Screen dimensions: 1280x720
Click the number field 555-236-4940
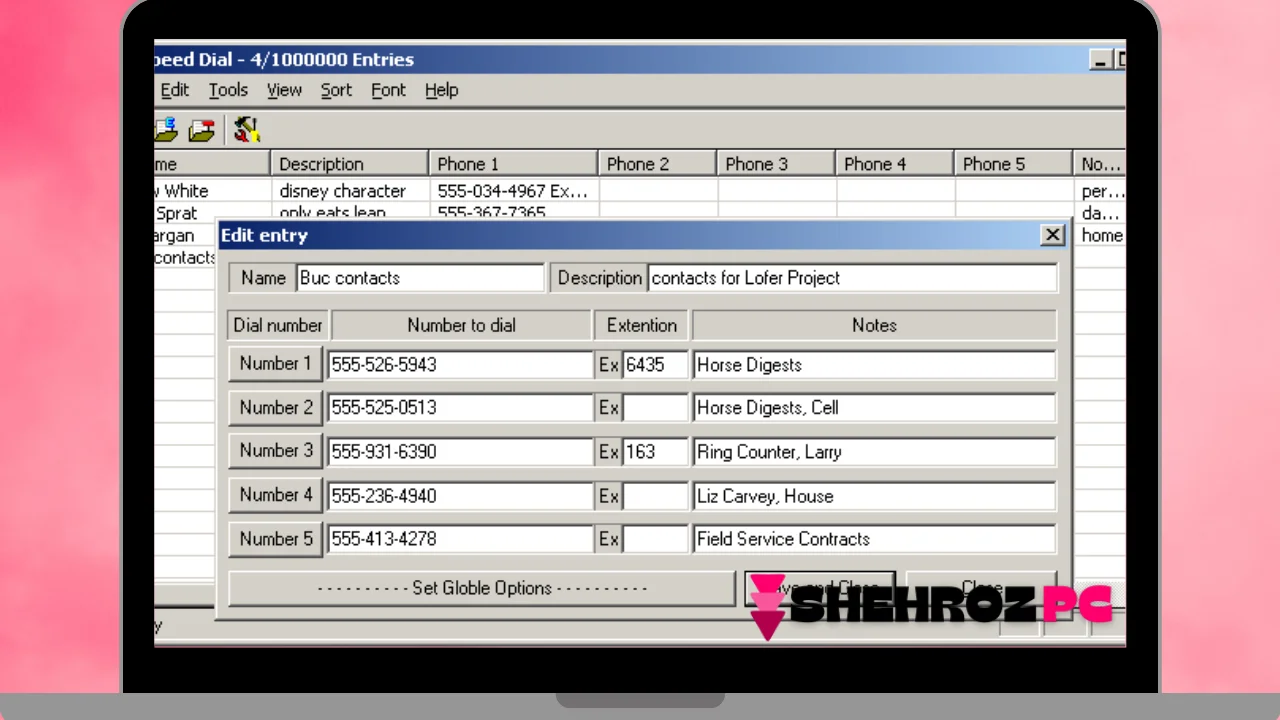461,496
